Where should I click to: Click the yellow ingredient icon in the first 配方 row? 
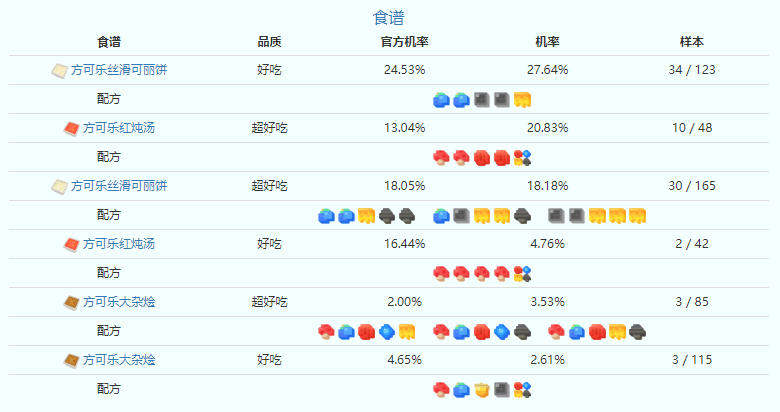522,100
